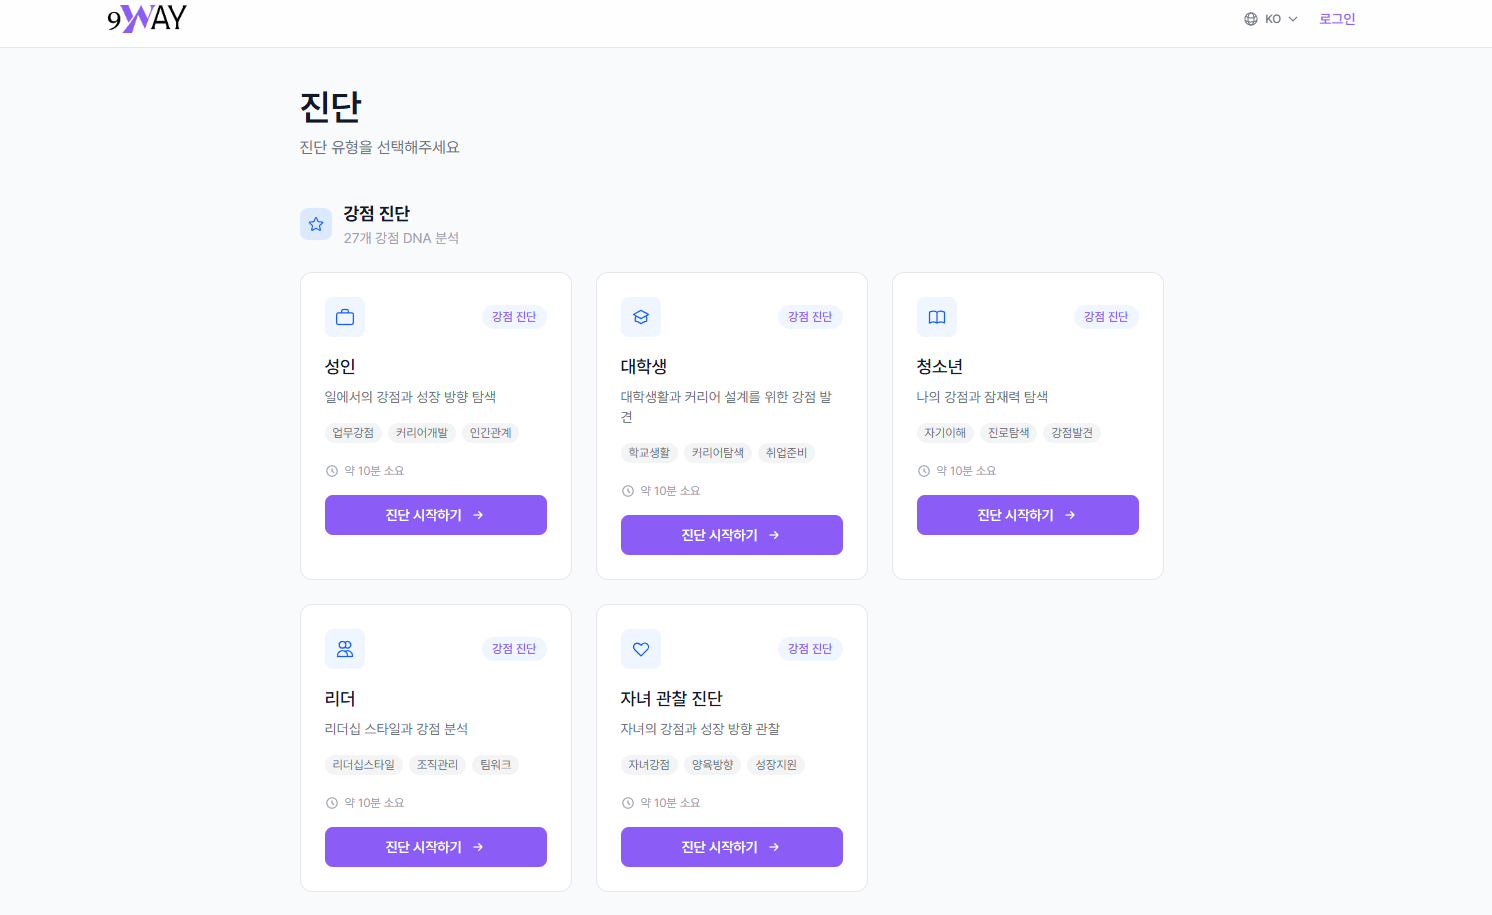The image size is (1492, 915).
Task: Click 진단 시작하기 on the 청소년 card
Action: click(x=1027, y=514)
